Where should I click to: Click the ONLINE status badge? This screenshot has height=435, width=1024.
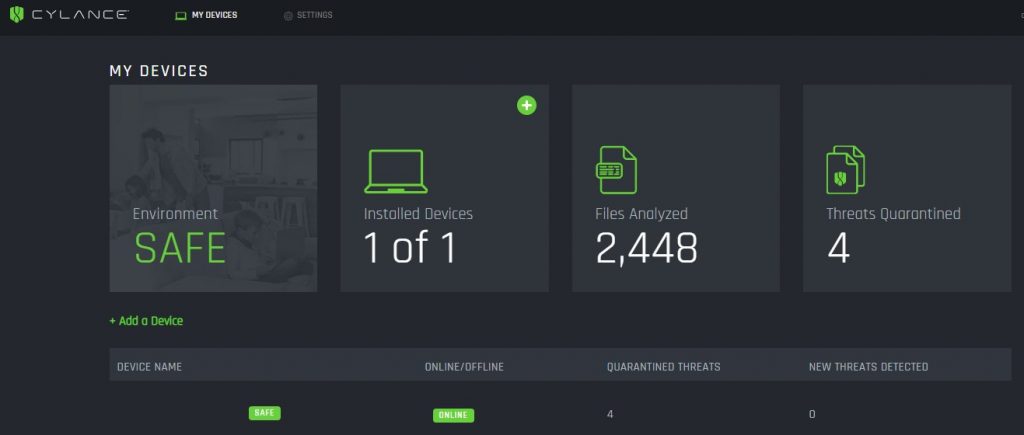click(x=453, y=415)
